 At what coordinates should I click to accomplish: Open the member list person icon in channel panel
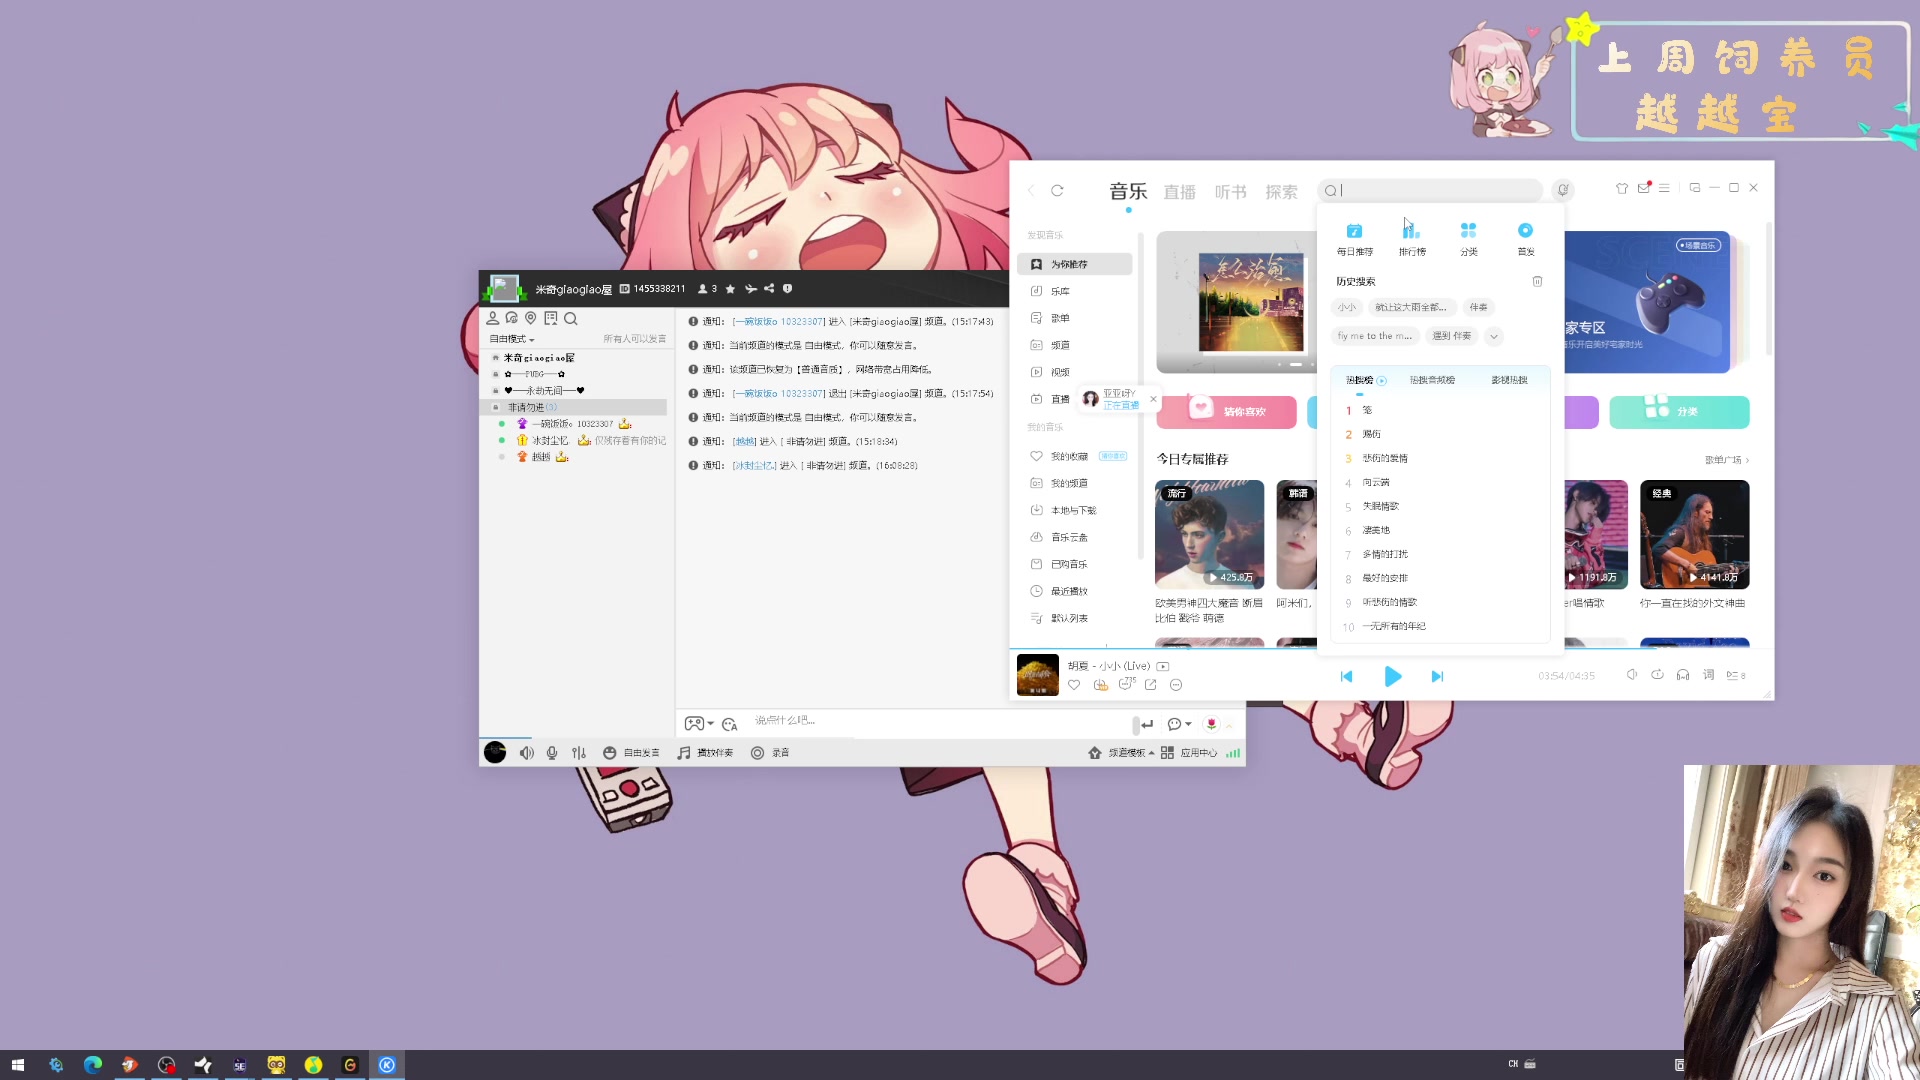pos(492,318)
